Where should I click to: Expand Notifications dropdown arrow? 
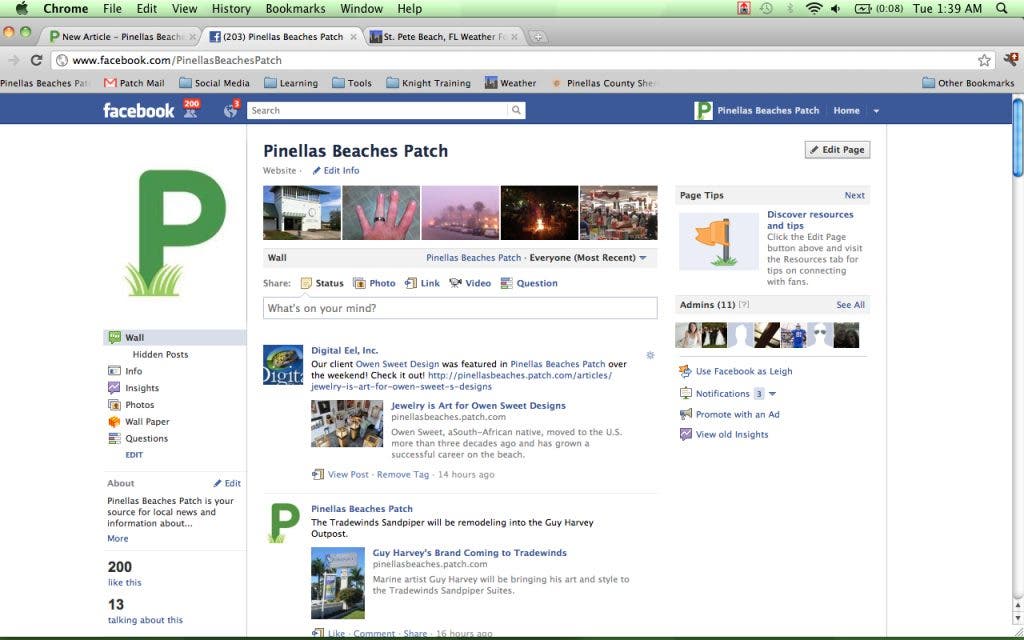point(773,394)
